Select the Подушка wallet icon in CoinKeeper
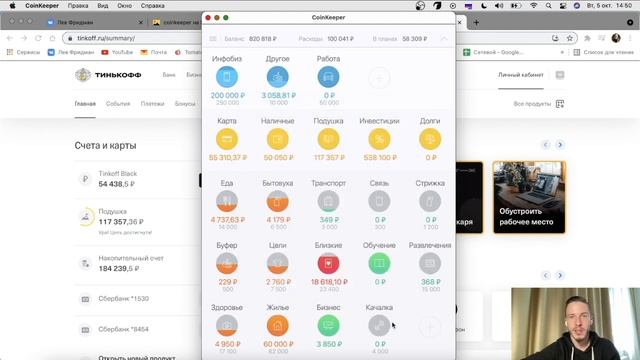The width and height of the screenshot is (640, 360). [328, 139]
